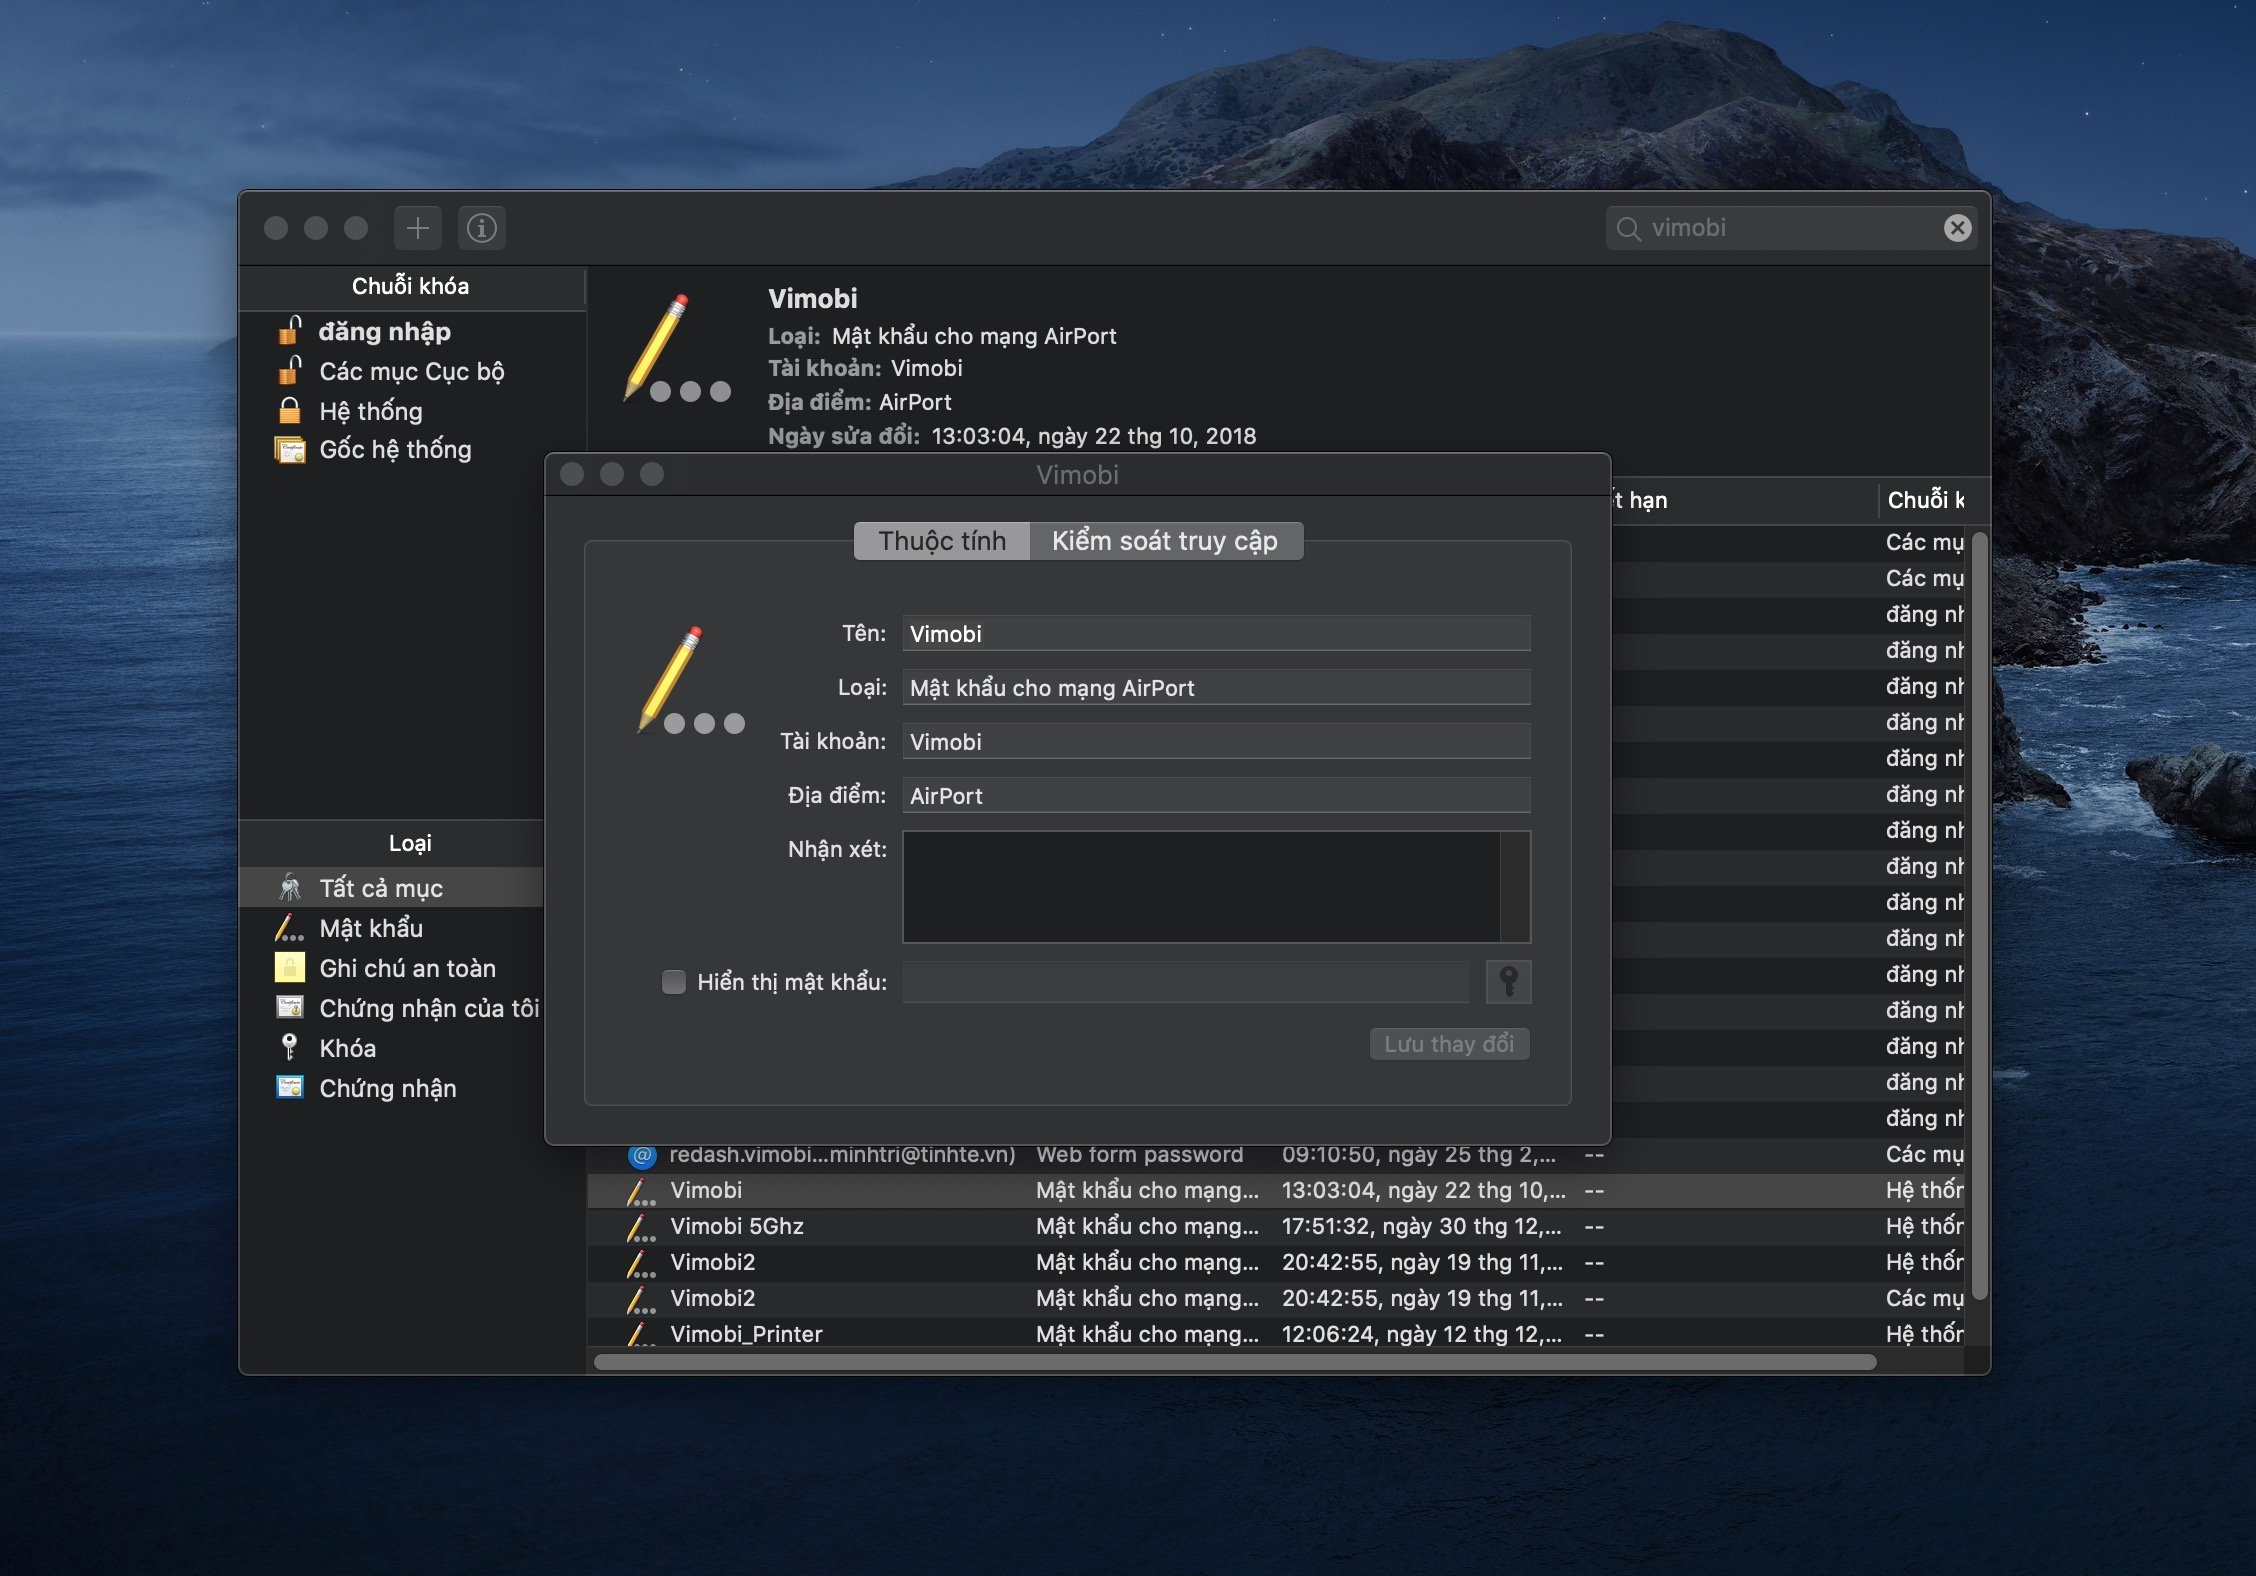Viewport: 2256px width, 1576px height.
Task: Click the large pencil icon in the item header
Action: pyautogui.click(x=677, y=348)
